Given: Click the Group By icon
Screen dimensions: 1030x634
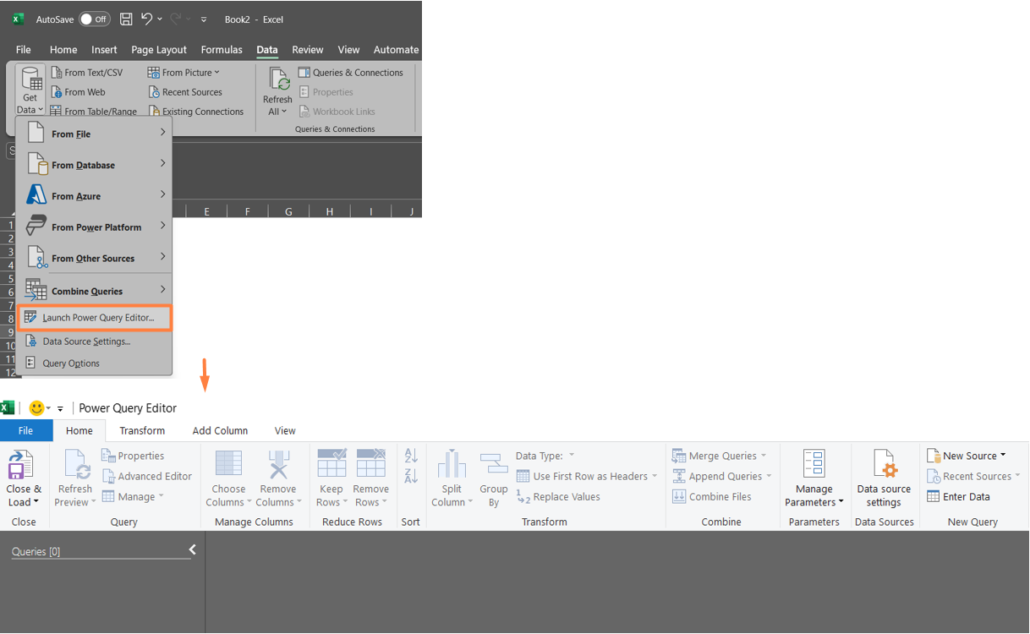Looking at the screenshot, I should [x=494, y=465].
